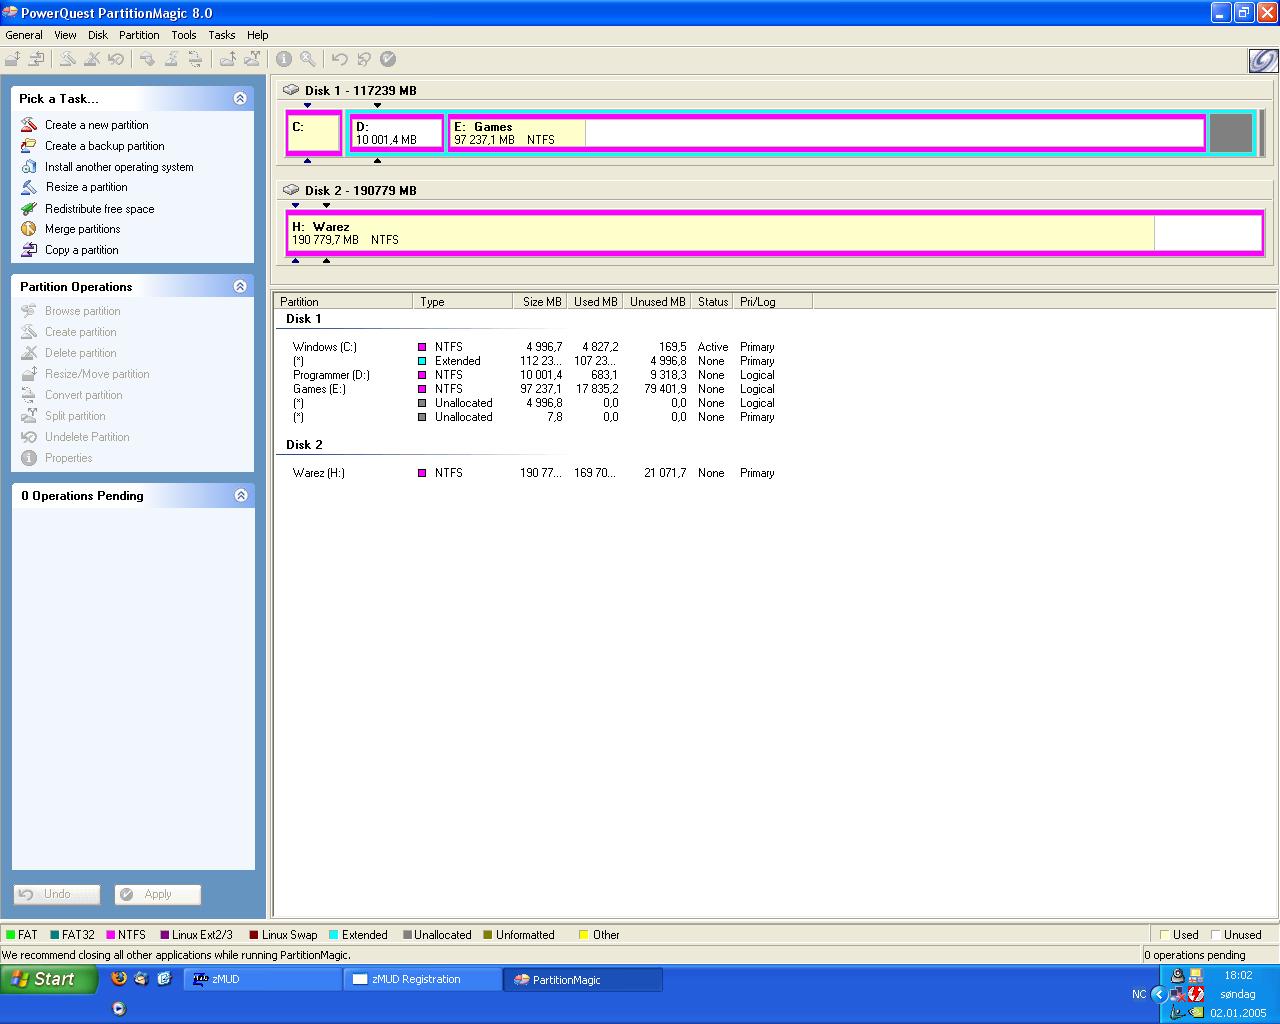
Task: Click the NVIDIA icon in system tray
Action: 1197,1012
